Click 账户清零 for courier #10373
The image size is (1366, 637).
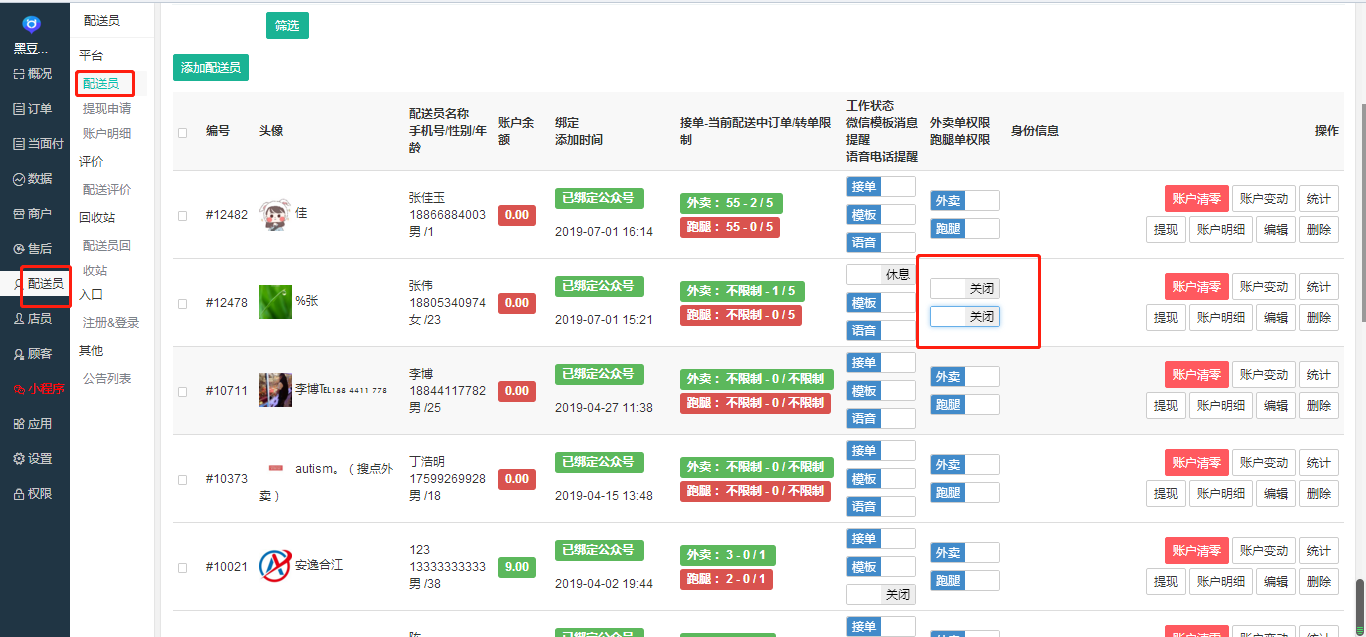pos(1197,463)
